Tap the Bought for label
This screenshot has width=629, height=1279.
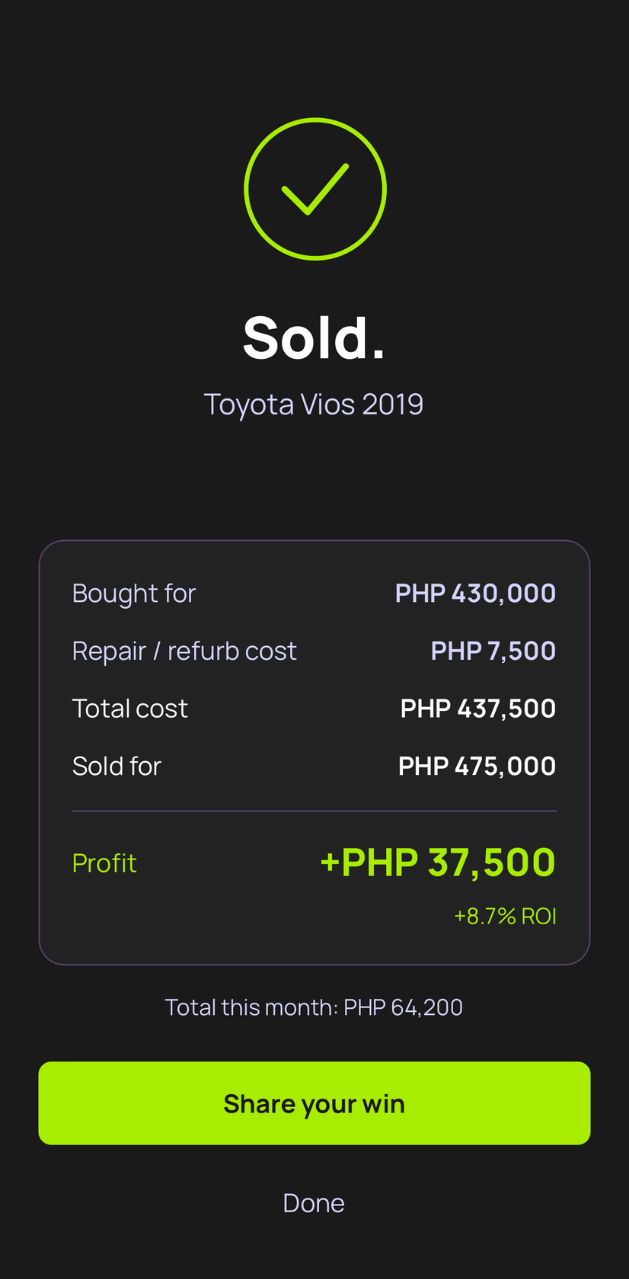point(134,593)
